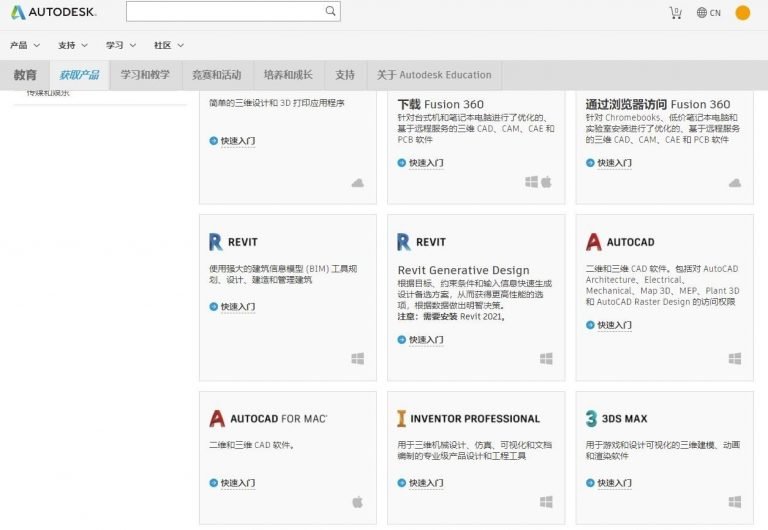The height and width of the screenshot is (530, 768).
Task: Click the blue arrow icon beside 3ds Max 快速入门
Action: pyautogui.click(x=590, y=483)
